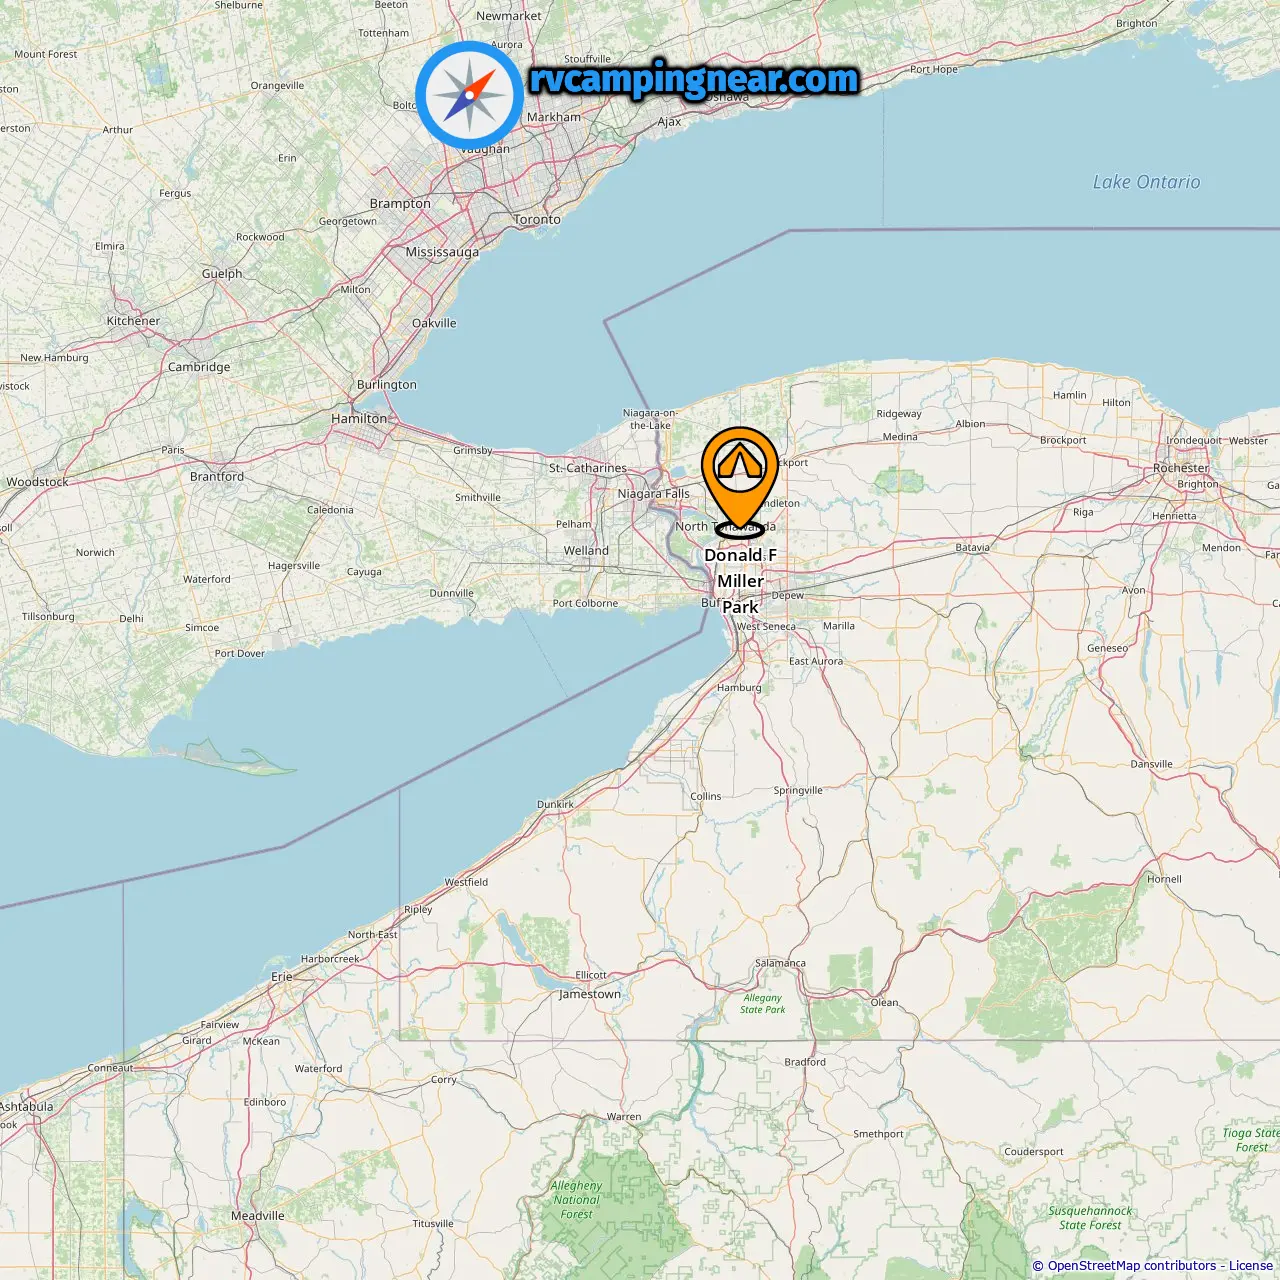The image size is (1280, 1280).
Task: Click the Erie city label
Action: [x=282, y=976]
